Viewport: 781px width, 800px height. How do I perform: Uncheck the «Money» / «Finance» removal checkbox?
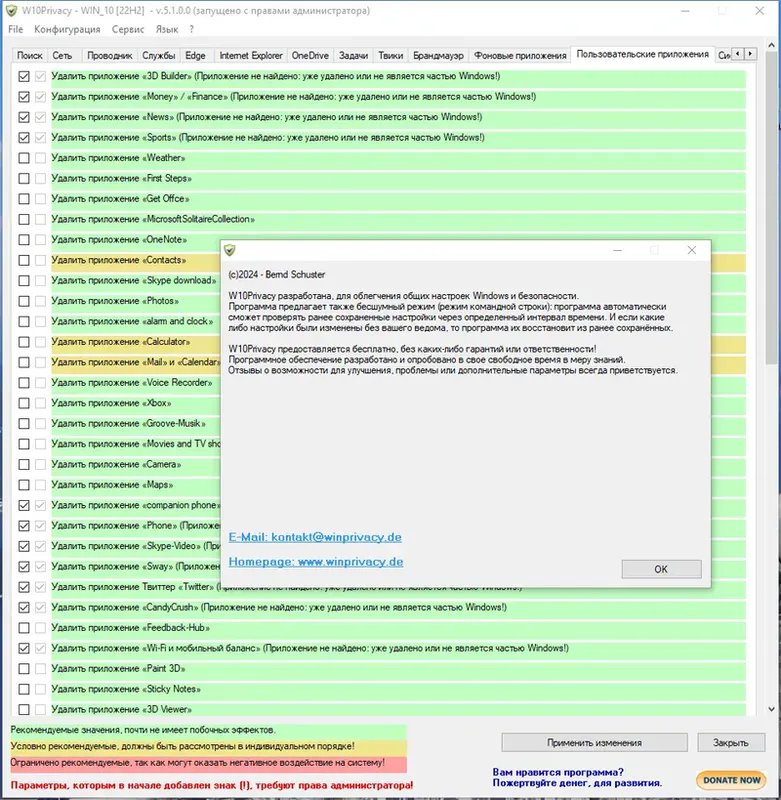click(x=24, y=97)
